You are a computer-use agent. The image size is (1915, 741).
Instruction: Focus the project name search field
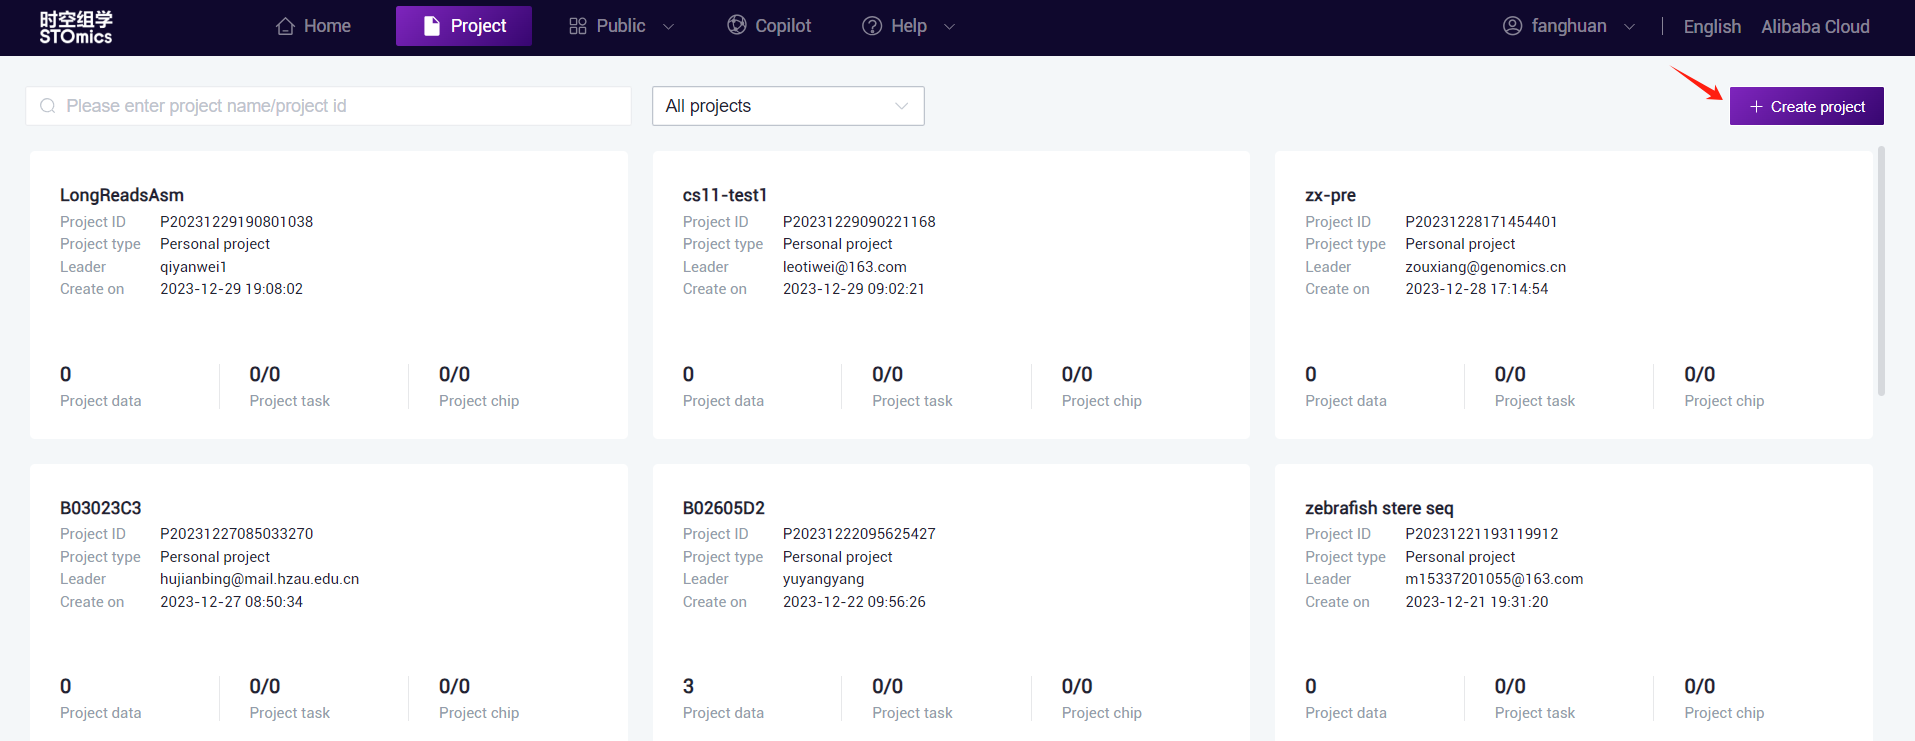tap(328, 106)
